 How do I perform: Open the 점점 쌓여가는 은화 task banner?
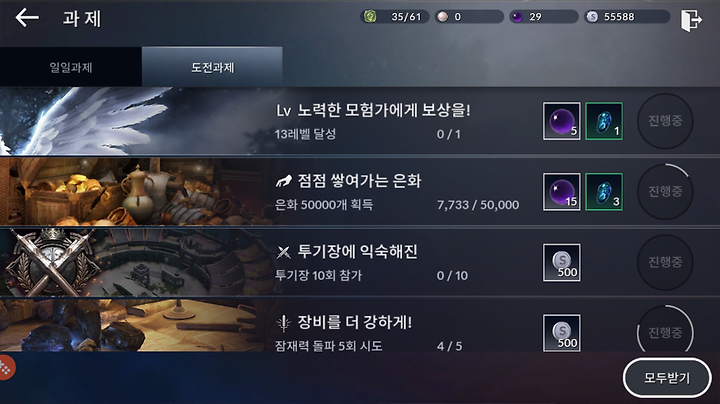pyautogui.click(x=360, y=192)
